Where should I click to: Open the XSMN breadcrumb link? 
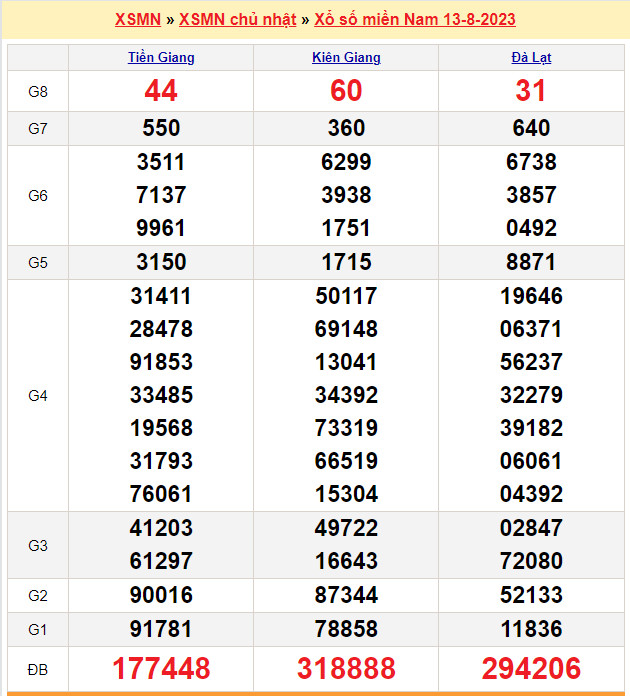click(137, 20)
